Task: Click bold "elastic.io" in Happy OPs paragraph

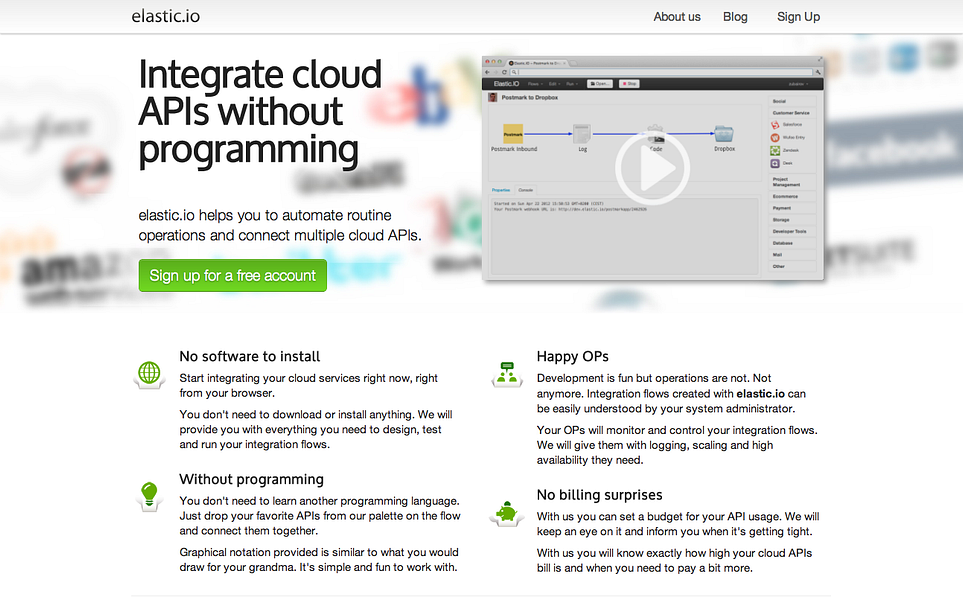Action: click(760, 394)
